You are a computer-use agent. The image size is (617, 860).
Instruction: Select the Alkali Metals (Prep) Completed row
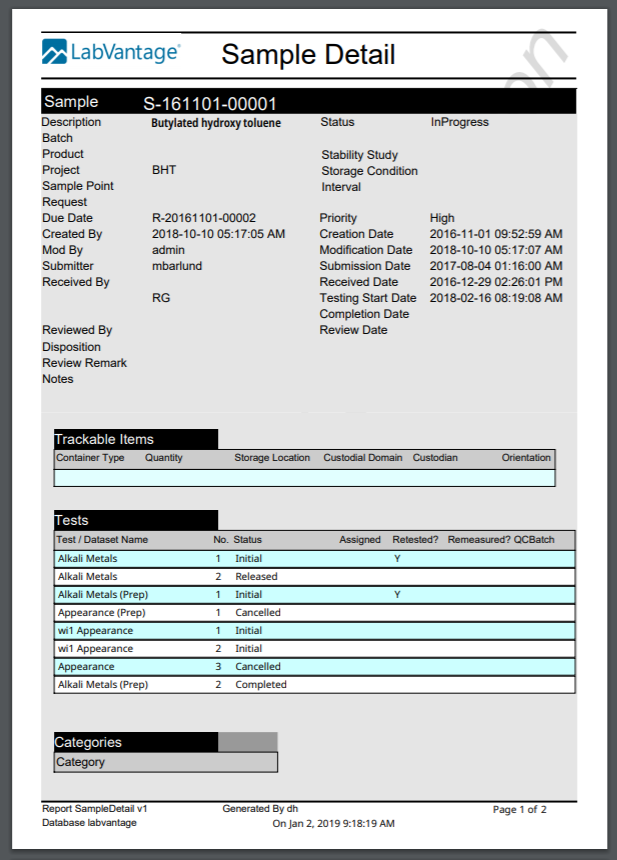click(315, 684)
